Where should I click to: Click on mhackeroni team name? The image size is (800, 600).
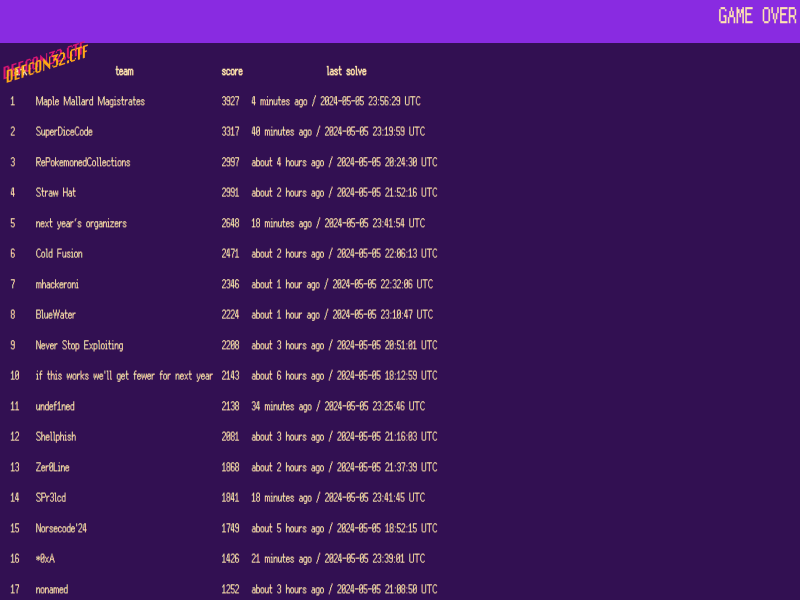(57, 284)
